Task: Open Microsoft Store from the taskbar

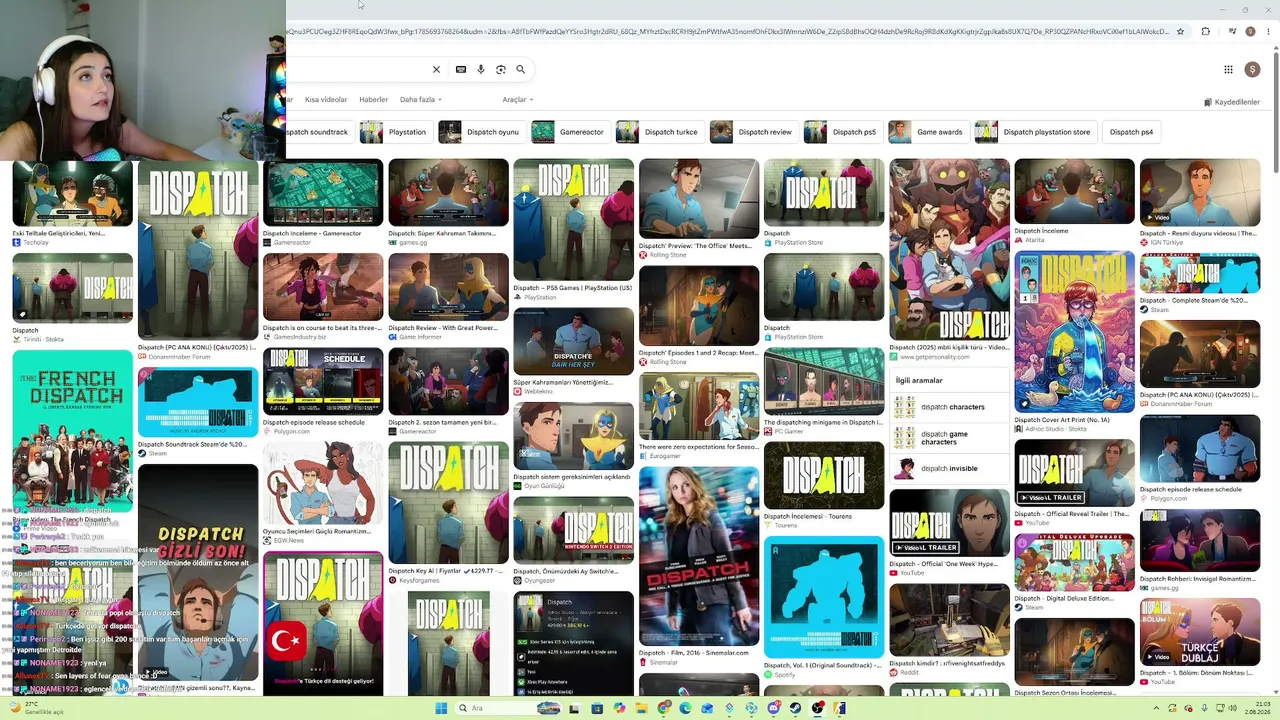Action: [x=597, y=708]
